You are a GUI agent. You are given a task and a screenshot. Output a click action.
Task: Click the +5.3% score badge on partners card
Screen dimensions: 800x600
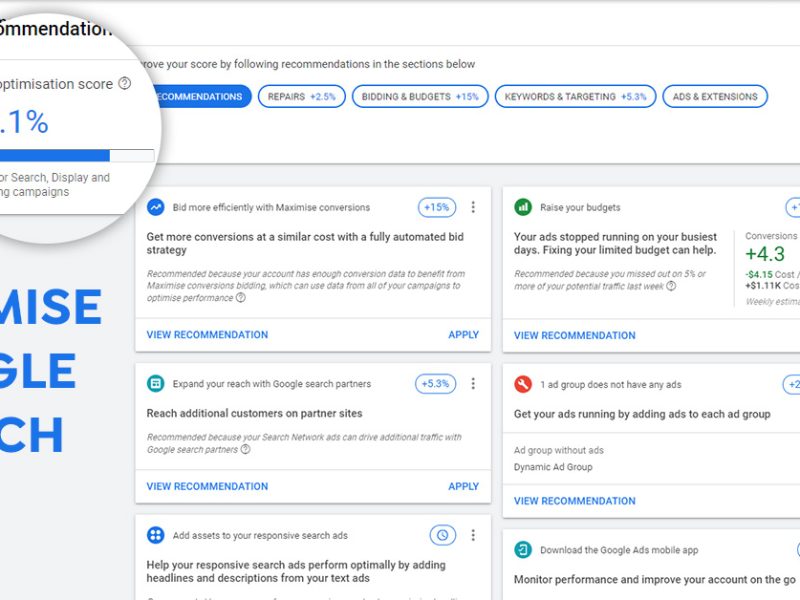coord(435,384)
